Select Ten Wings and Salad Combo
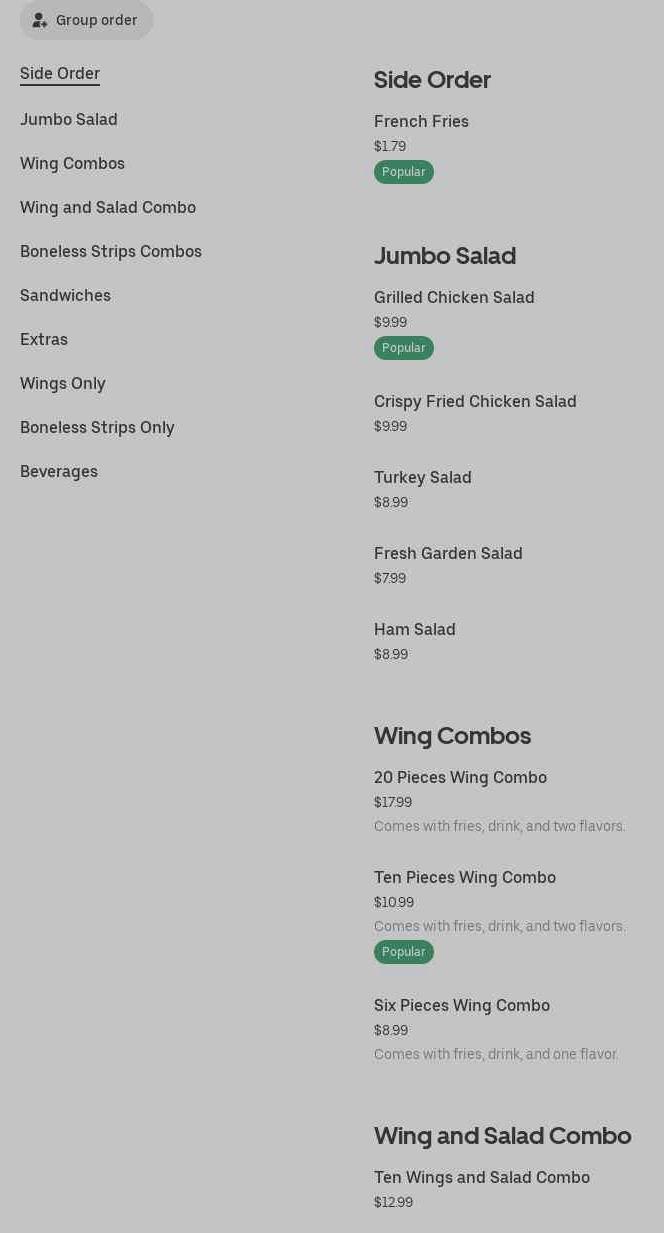This screenshot has width=664, height=1233. point(482,1178)
